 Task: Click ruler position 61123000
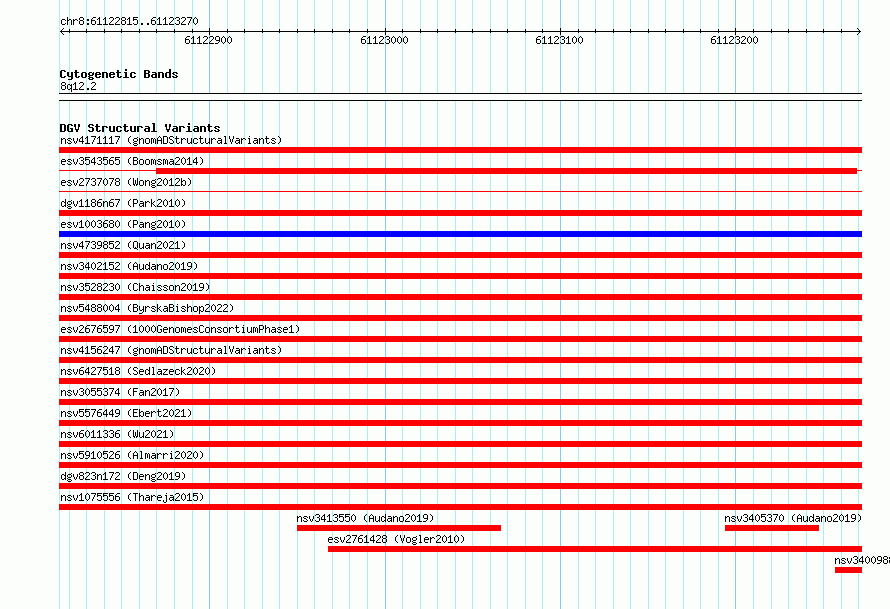[x=384, y=40]
